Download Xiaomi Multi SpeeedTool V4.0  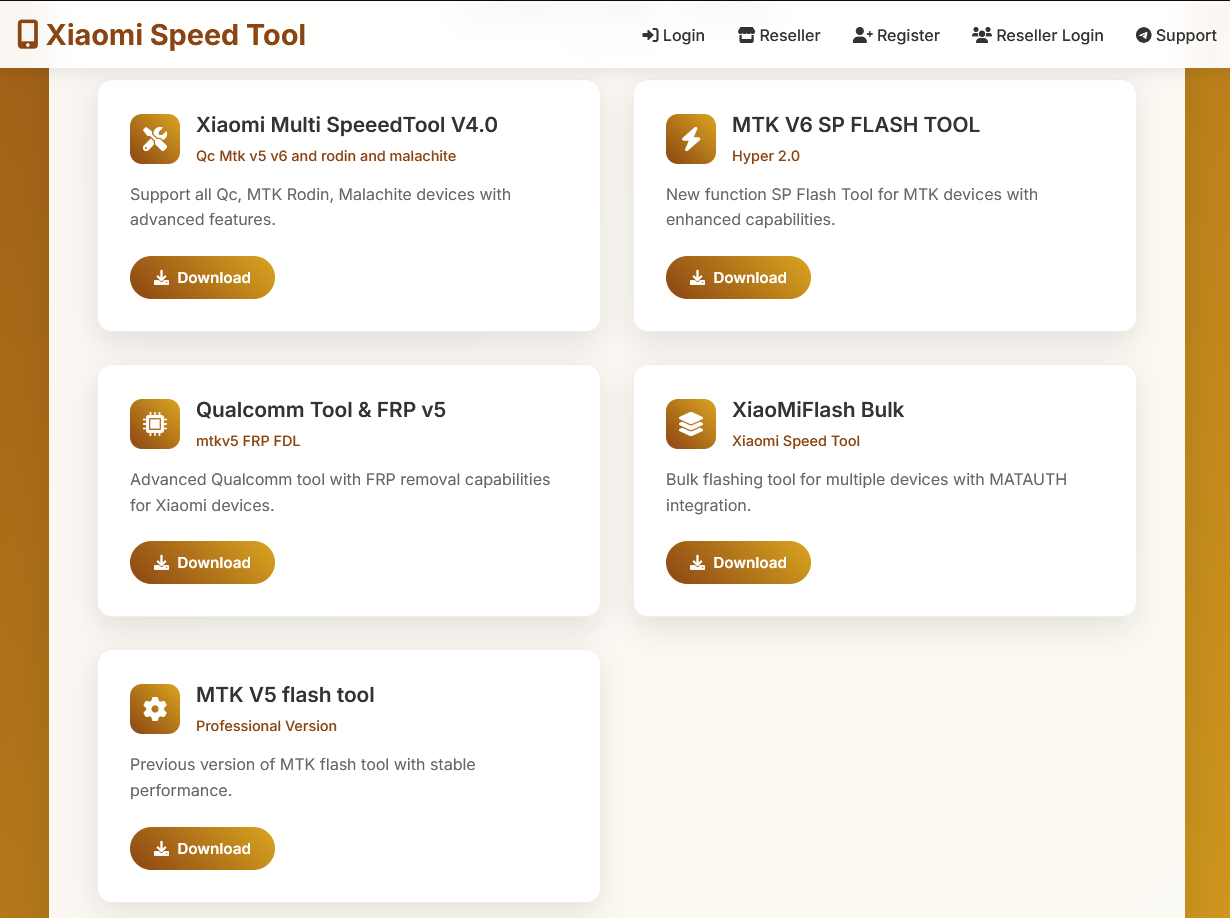pos(202,278)
